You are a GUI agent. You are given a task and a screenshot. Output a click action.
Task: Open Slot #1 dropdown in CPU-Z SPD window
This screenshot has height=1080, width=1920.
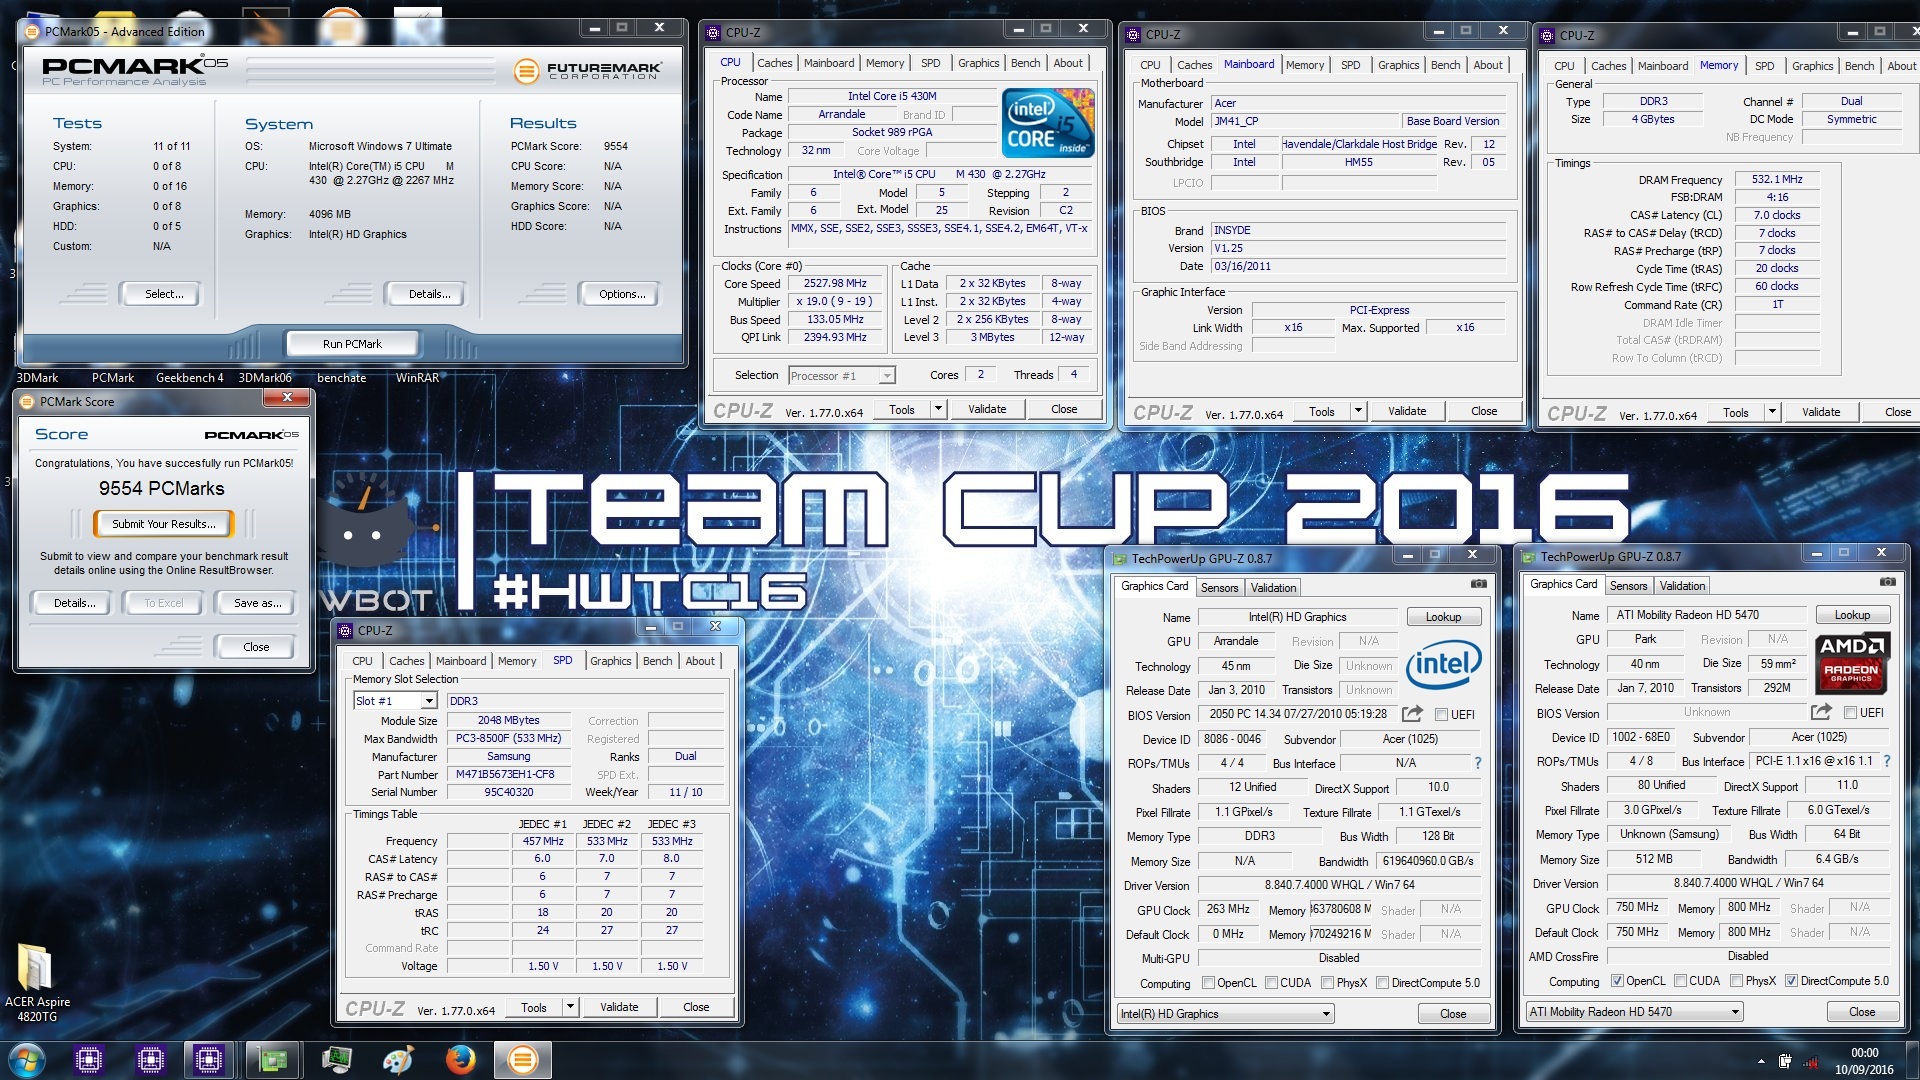pos(395,701)
